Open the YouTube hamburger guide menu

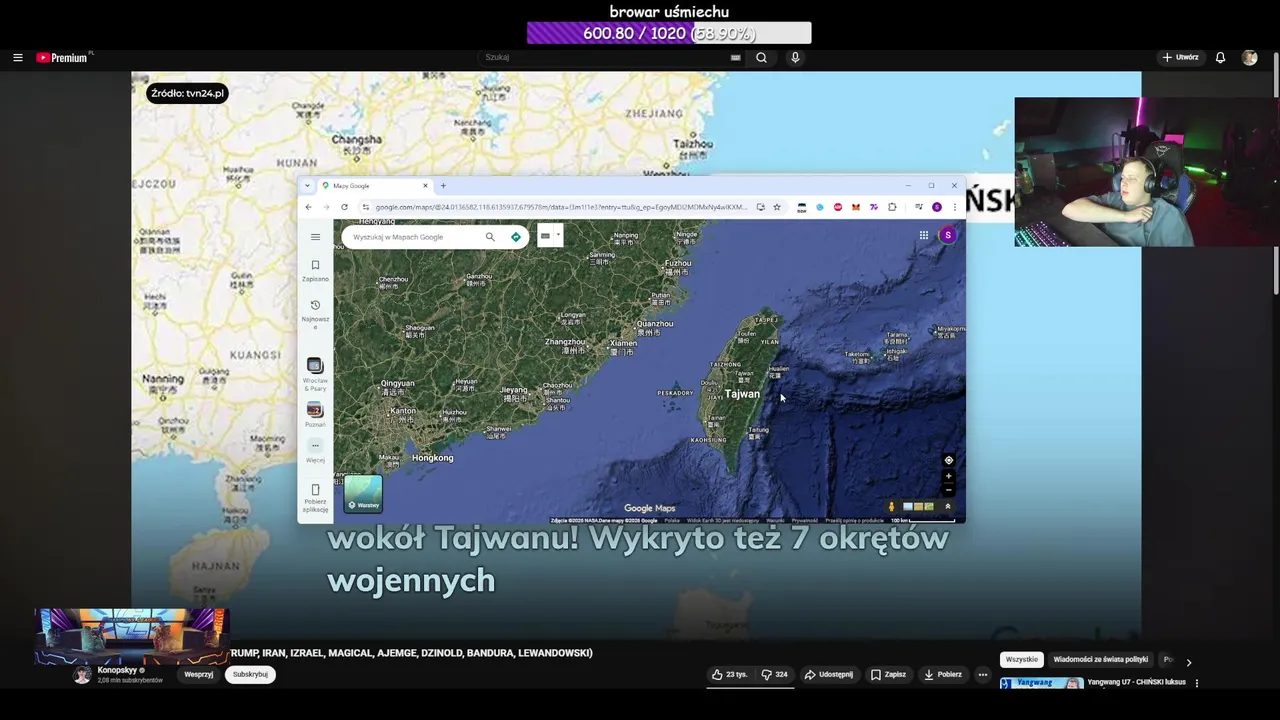tap(17, 58)
